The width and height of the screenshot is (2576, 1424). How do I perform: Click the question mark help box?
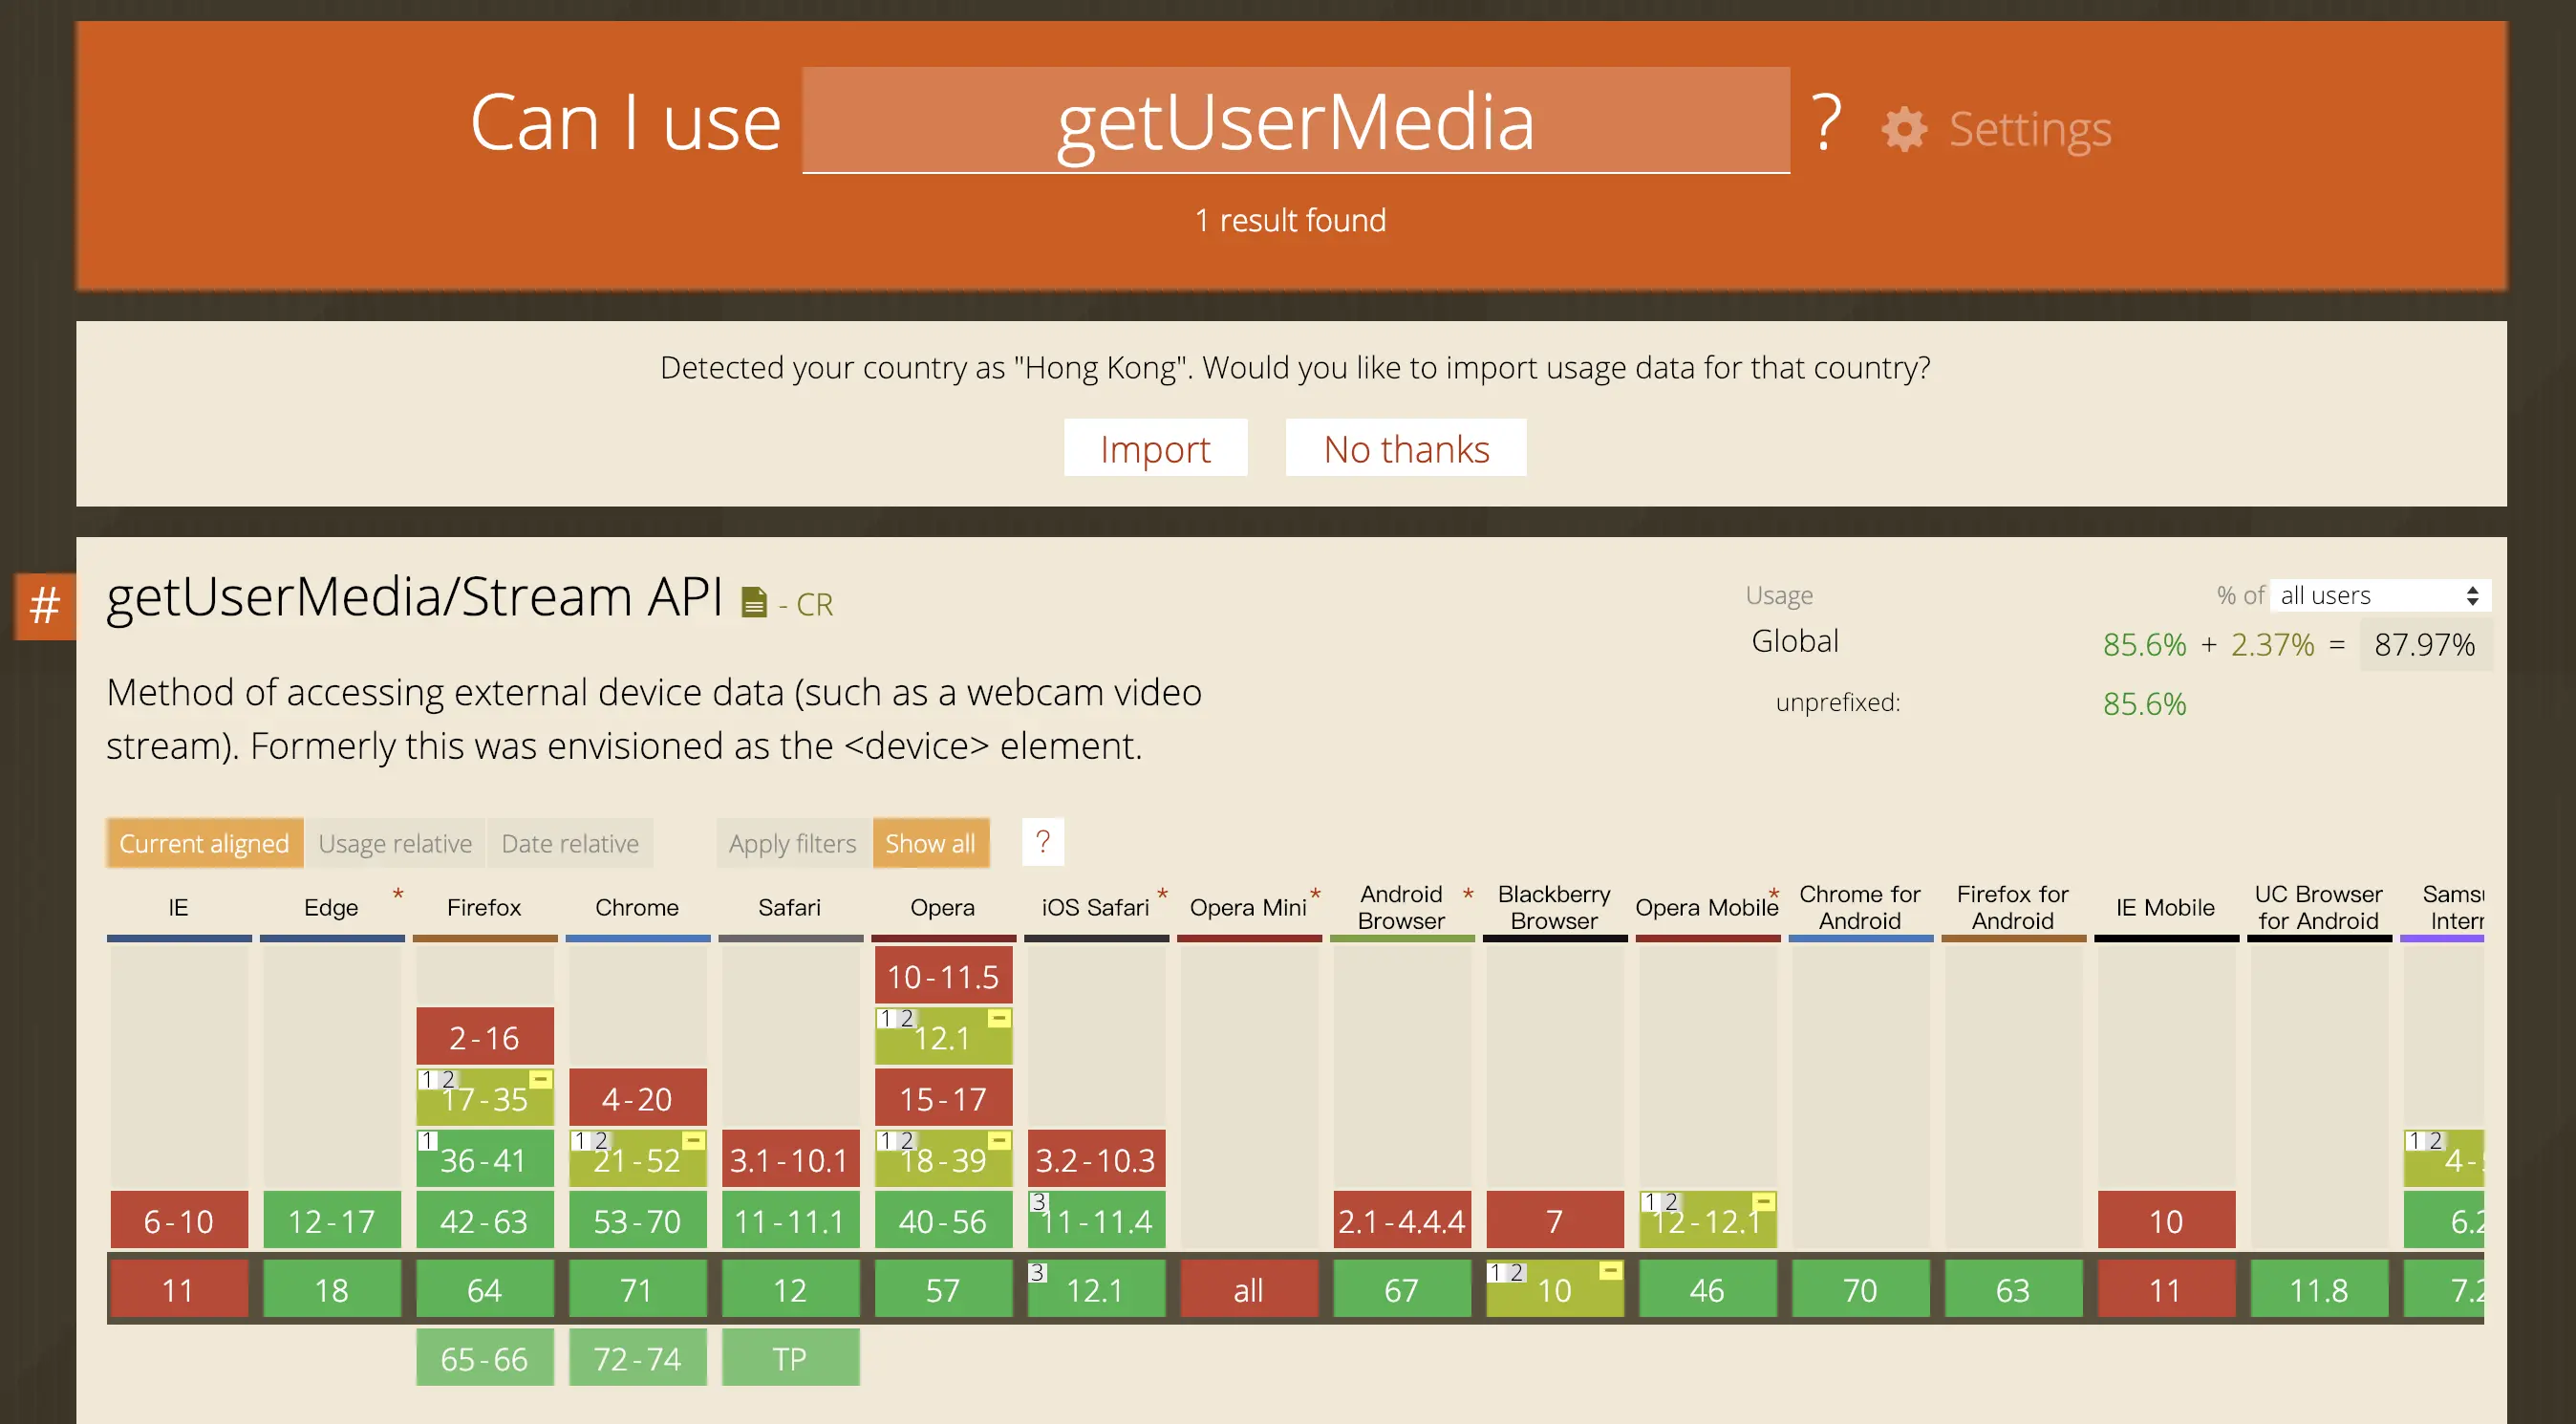coord(1042,842)
